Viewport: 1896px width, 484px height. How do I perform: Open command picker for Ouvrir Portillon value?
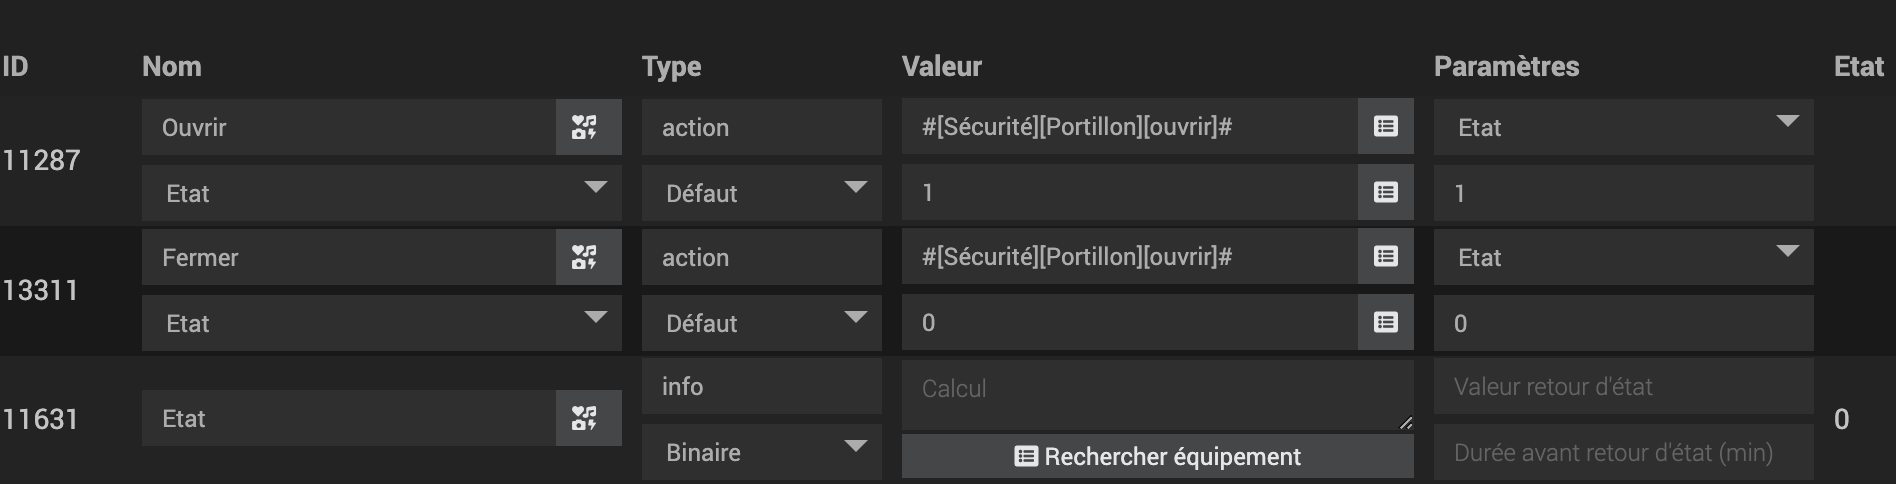[x=1385, y=127]
